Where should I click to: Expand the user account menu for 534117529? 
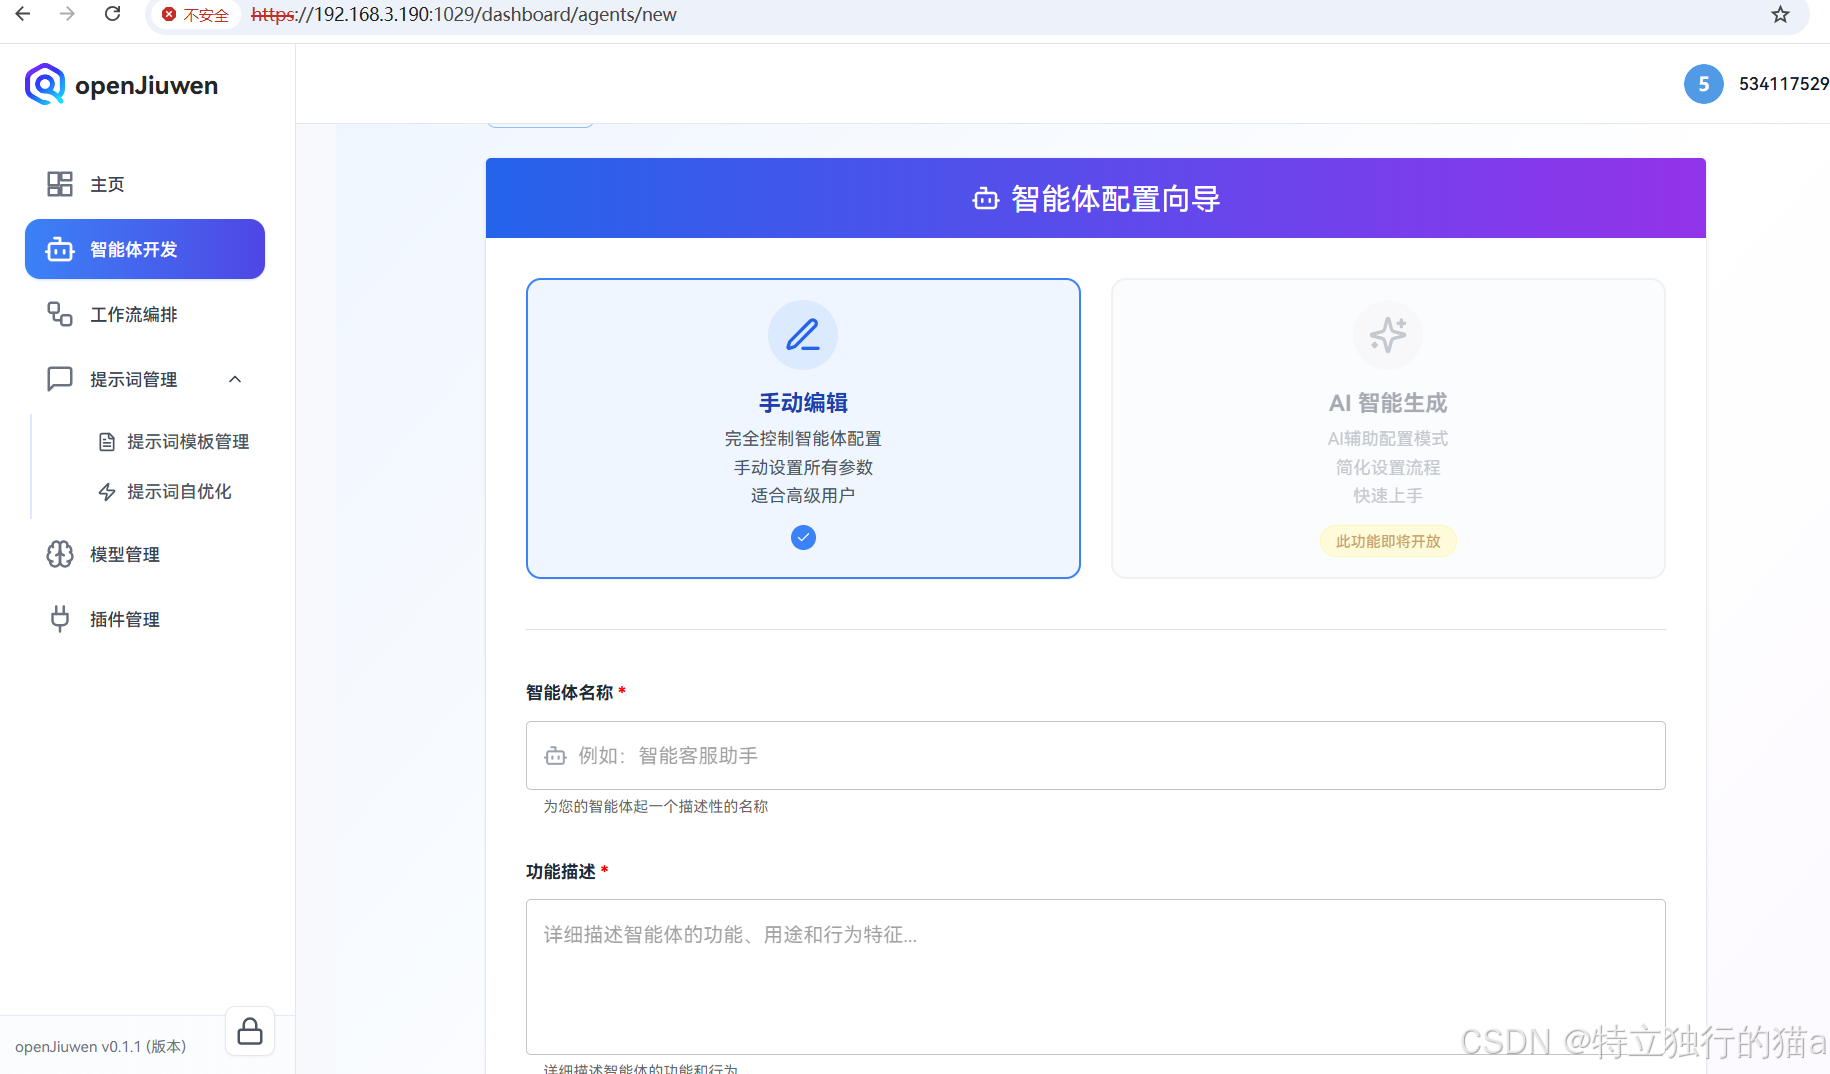pyautogui.click(x=1784, y=84)
